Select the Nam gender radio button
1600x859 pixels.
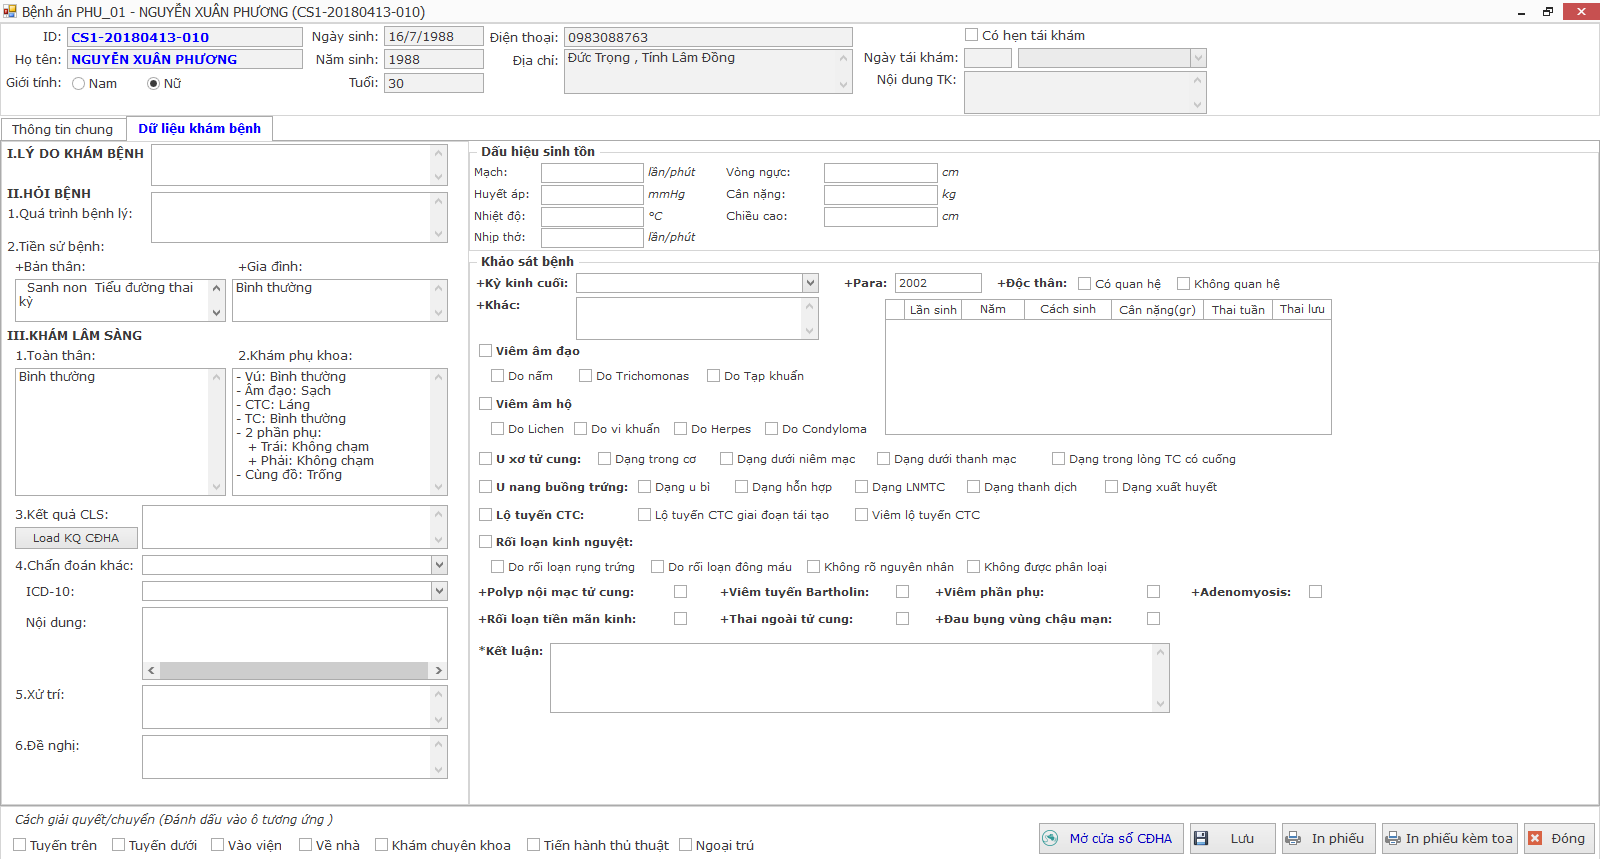point(78,83)
